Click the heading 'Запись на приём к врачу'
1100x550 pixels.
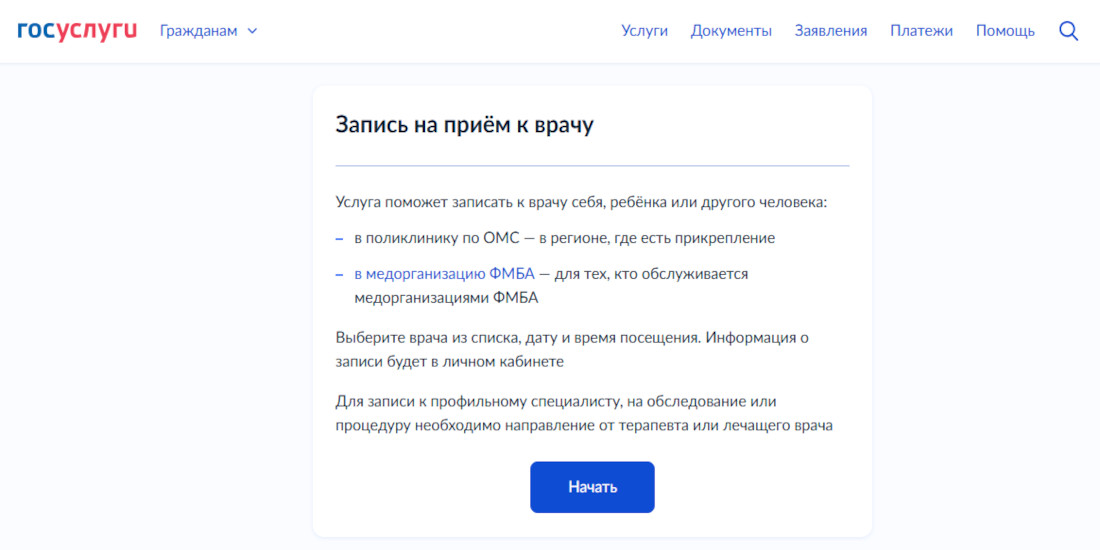point(464,125)
